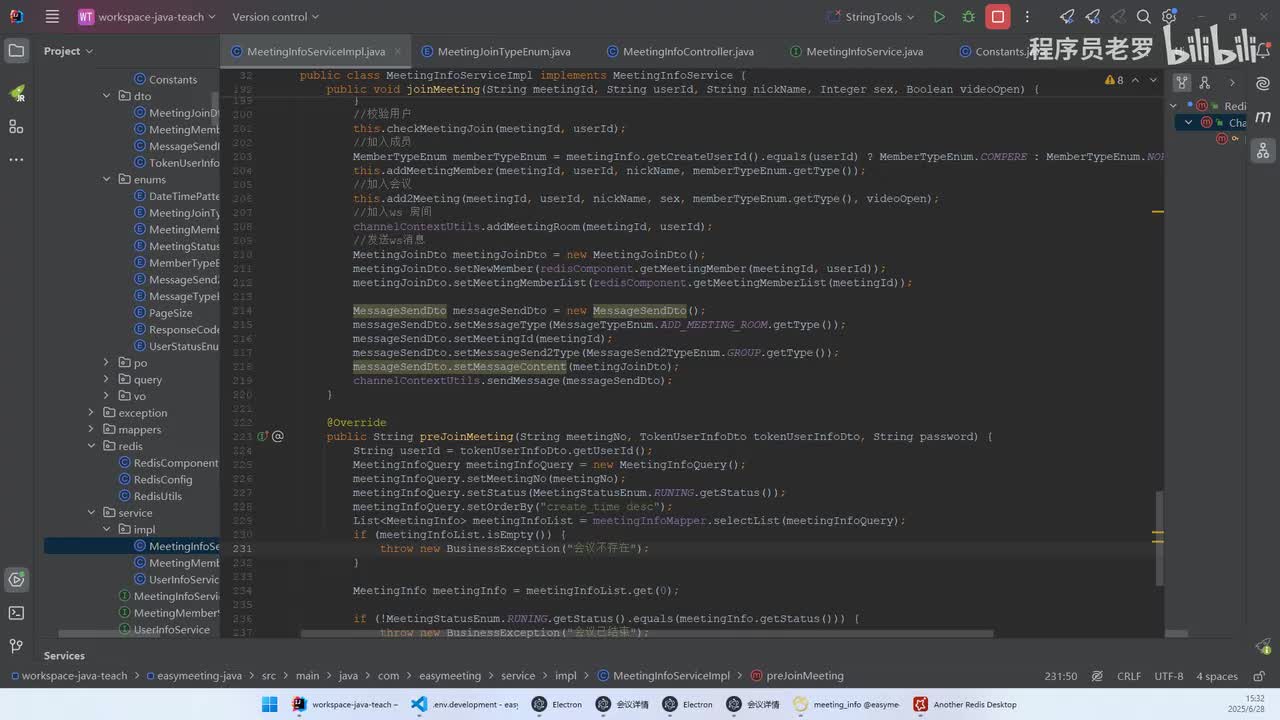
Task: Open the Terminal tool window icon
Action: click(x=16, y=613)
